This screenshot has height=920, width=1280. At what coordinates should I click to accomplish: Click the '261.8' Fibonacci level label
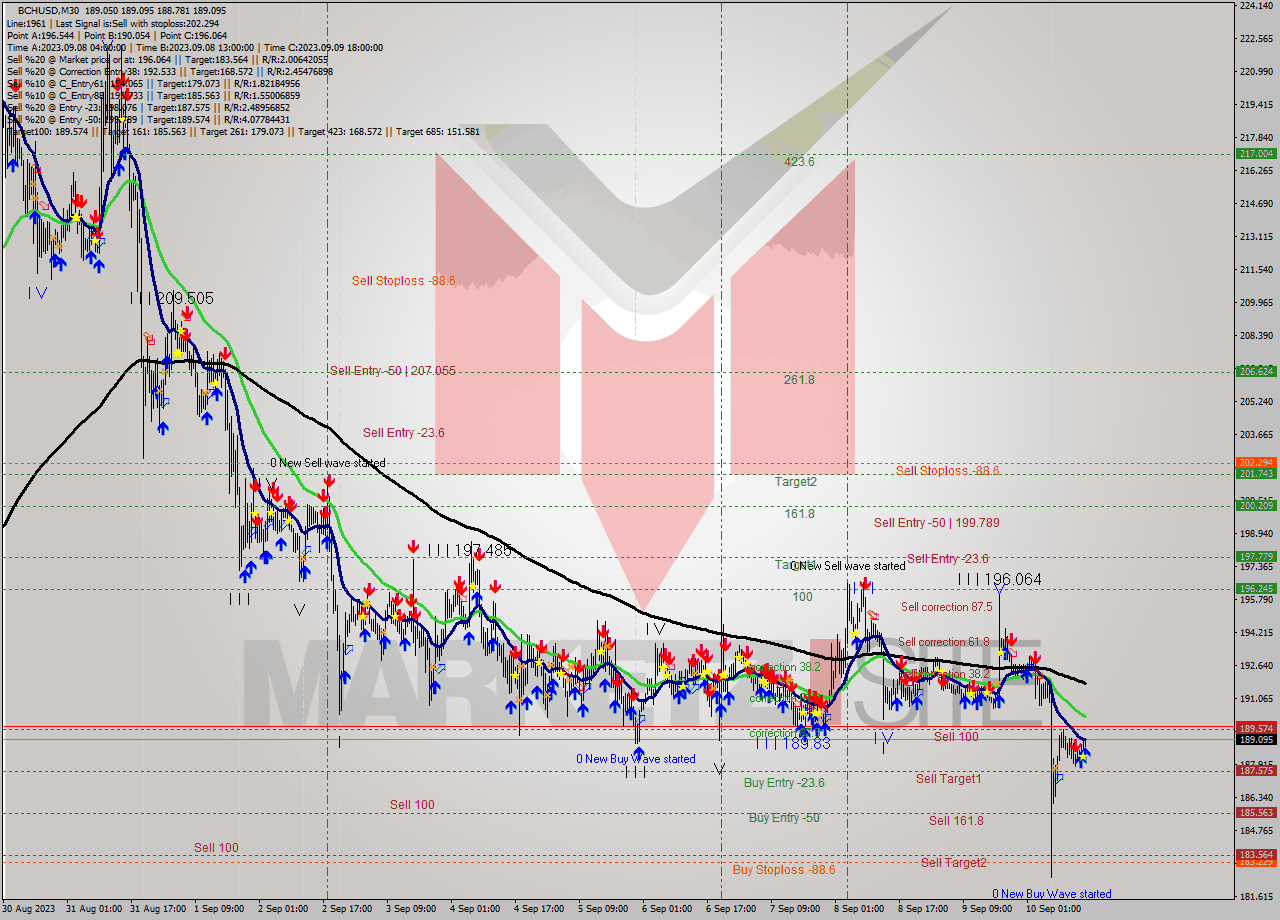tap(799, 380)
